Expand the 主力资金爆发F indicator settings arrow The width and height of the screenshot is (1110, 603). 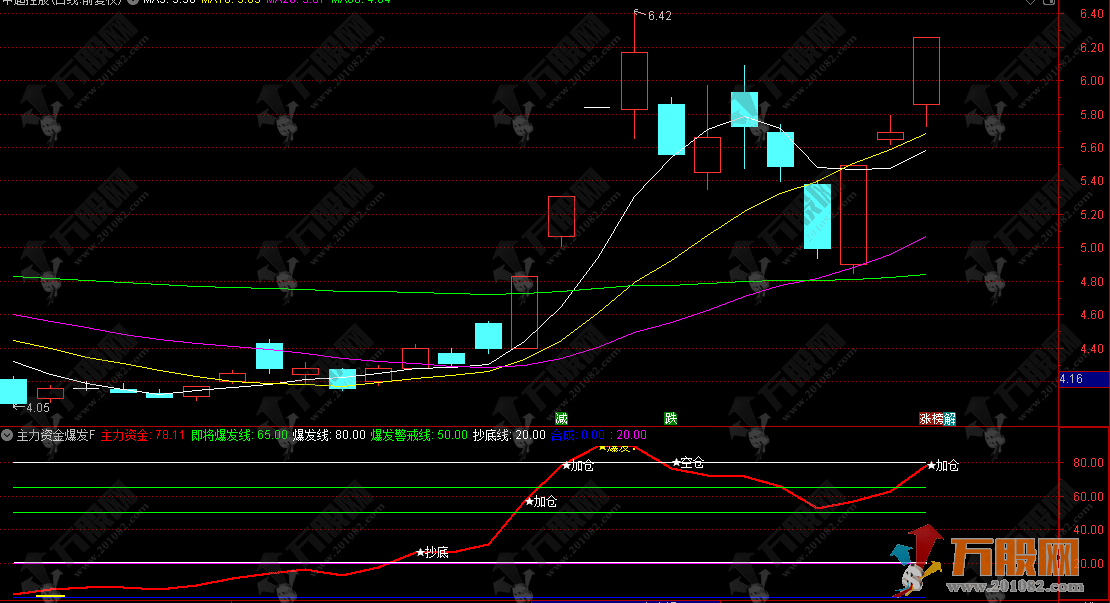click(8, 435)
